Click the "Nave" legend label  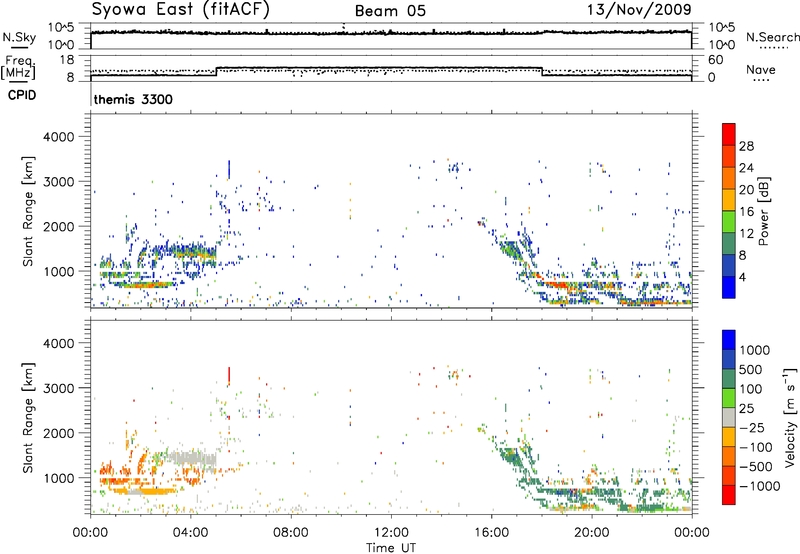(x=761, y=69)
